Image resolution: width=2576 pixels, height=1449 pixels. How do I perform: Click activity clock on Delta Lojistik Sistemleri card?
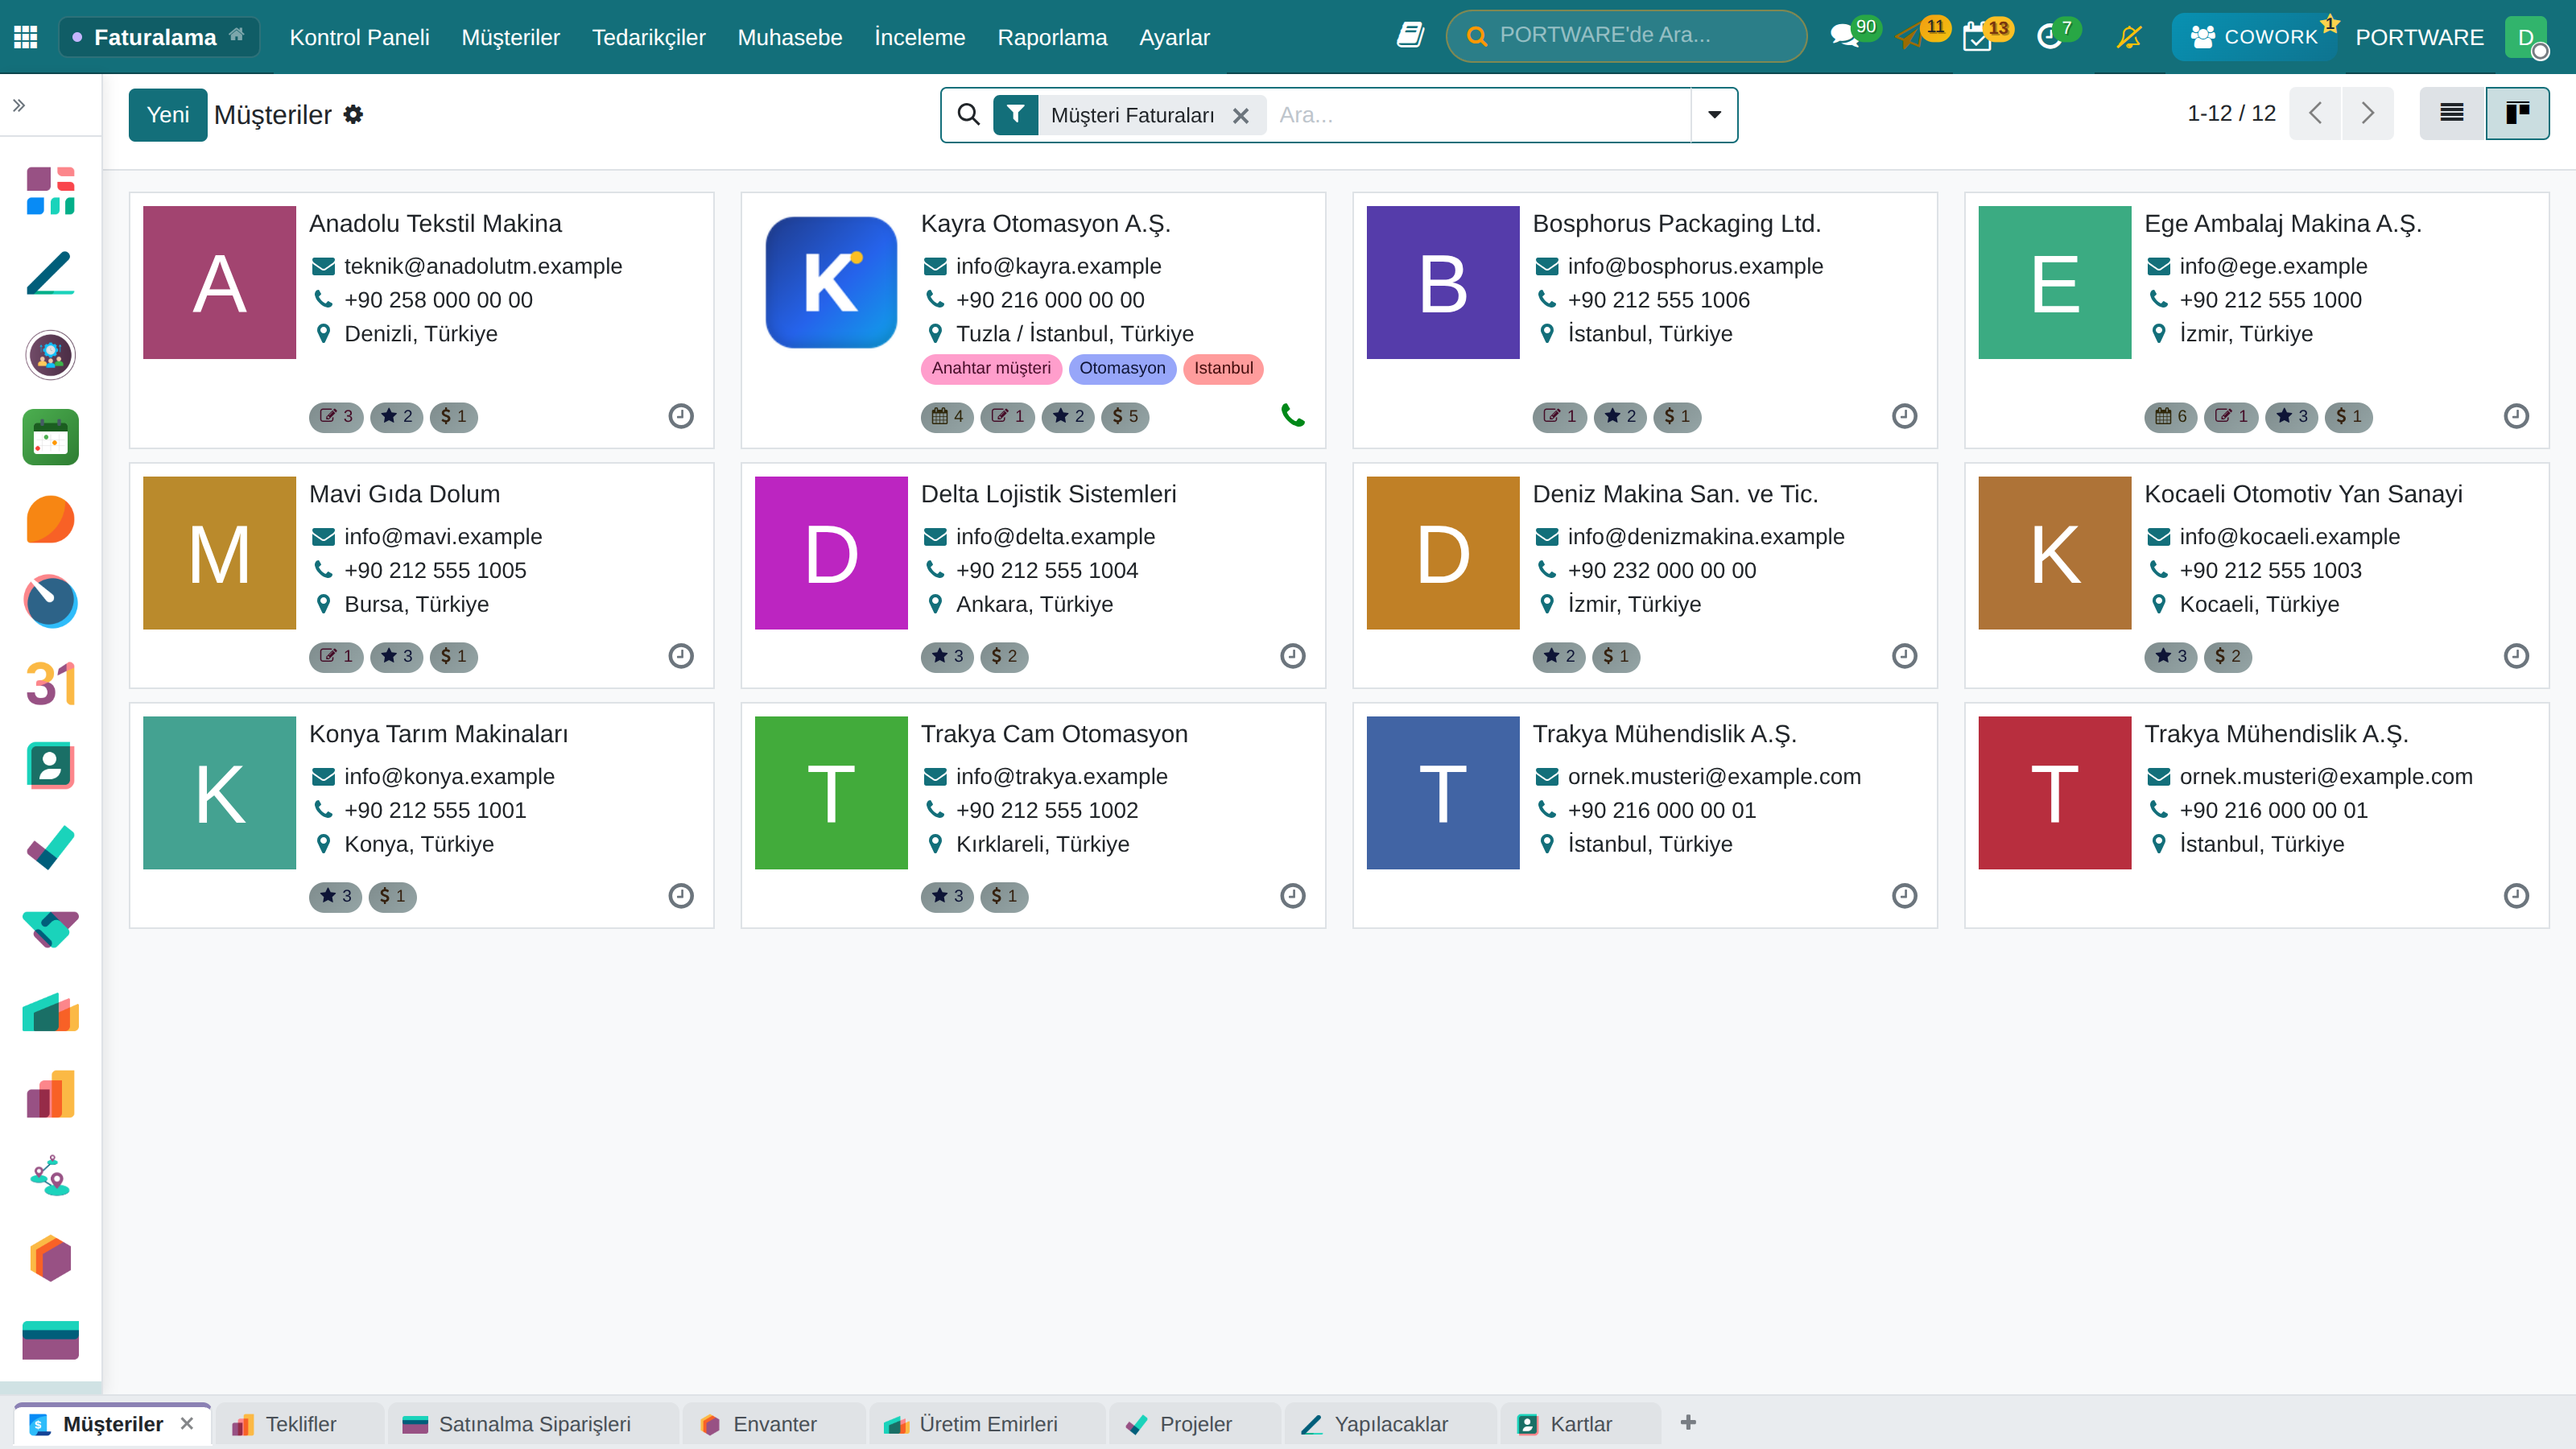[x=1293, y=655]
